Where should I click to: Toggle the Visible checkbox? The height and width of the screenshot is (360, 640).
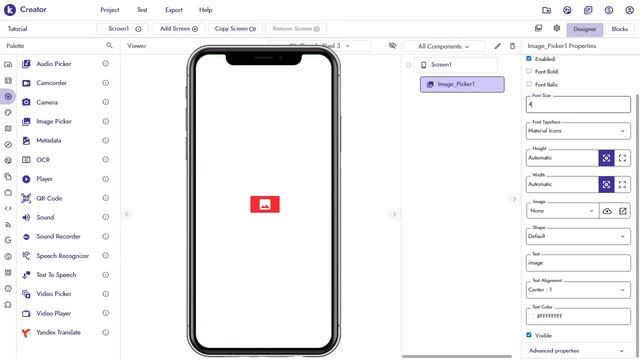coord(529,335)
